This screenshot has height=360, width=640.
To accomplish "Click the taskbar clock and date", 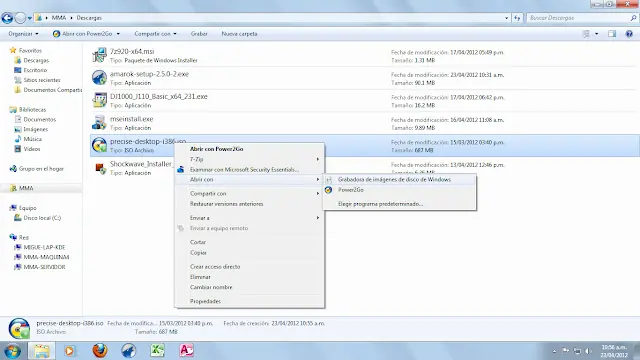I will point(614,351).
